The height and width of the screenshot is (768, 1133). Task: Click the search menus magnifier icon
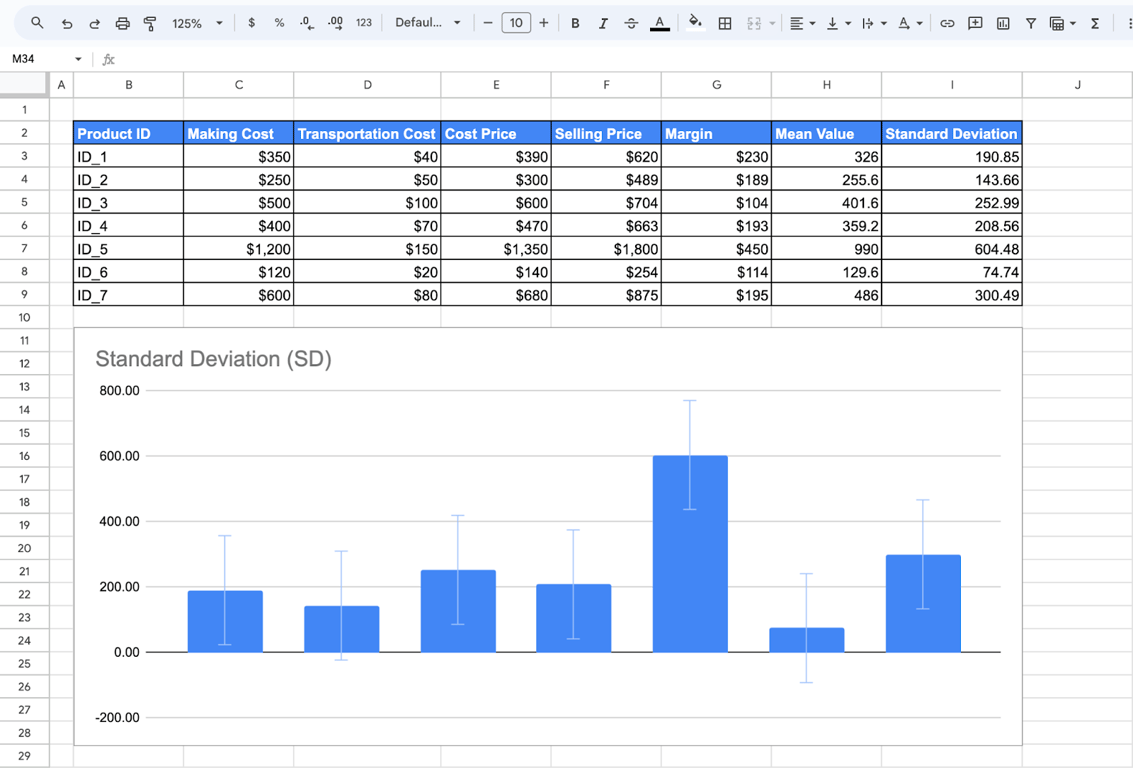coord(37,23)
